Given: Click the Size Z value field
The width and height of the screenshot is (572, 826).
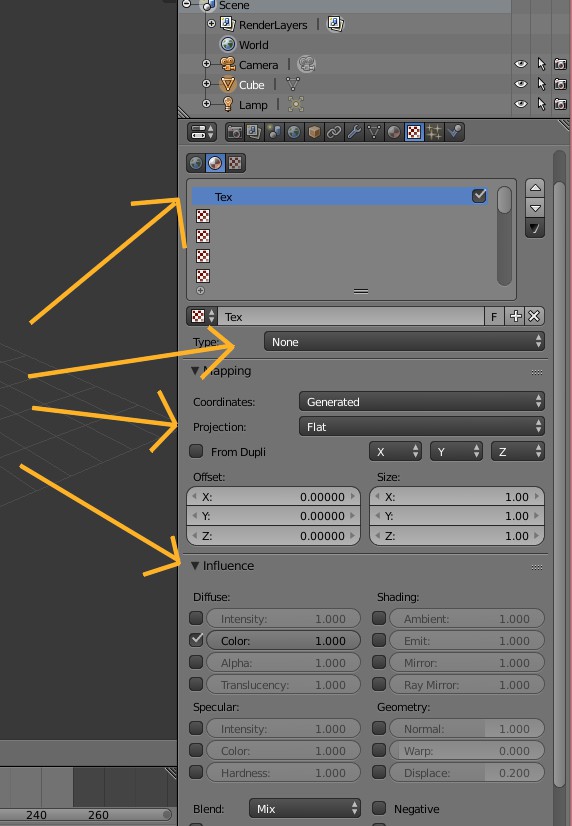Looking at the screenshot, I should tap(457, 536).
